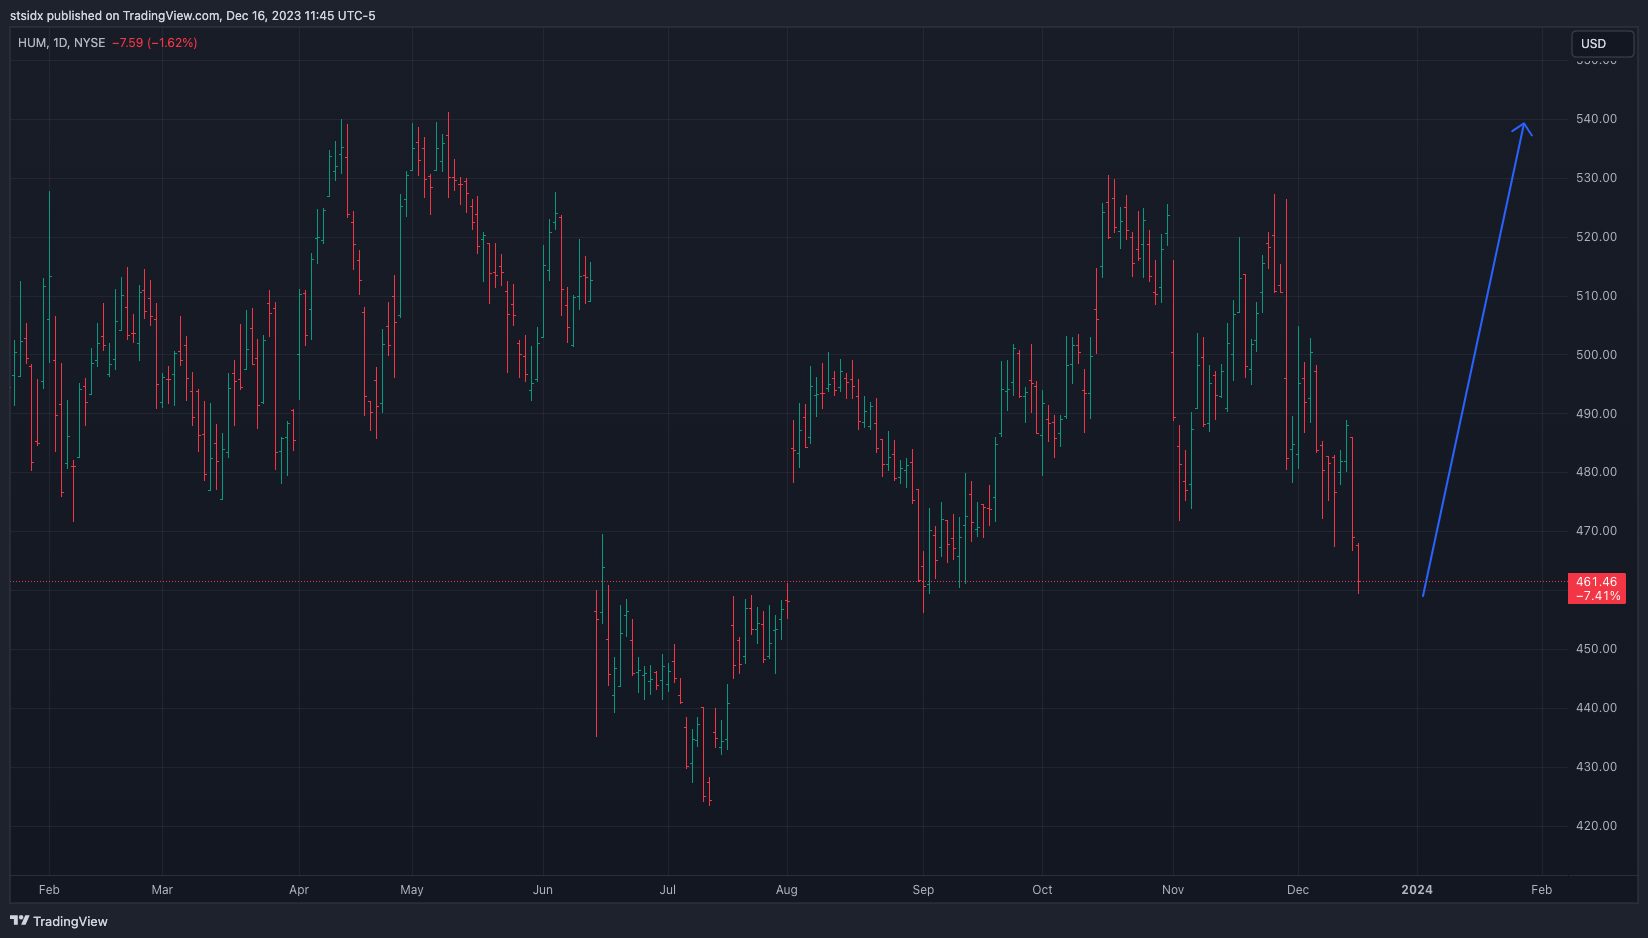Click the 490.00 price axis label

1596,414
